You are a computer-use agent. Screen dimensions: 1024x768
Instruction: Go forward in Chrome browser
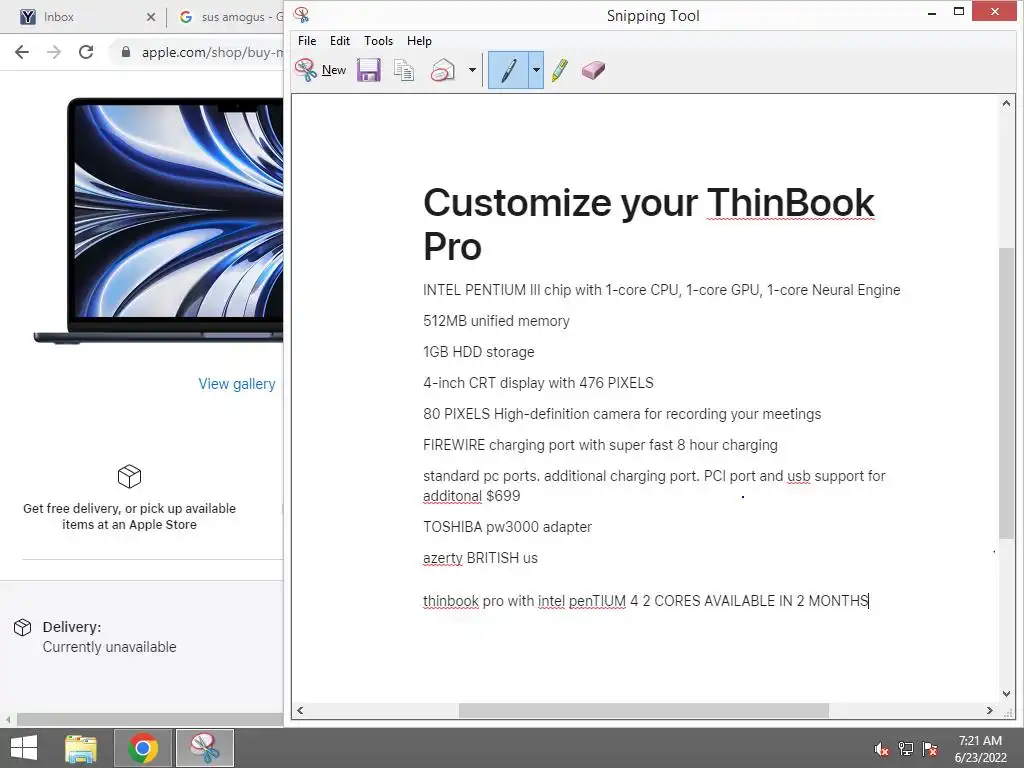[54, 52]
